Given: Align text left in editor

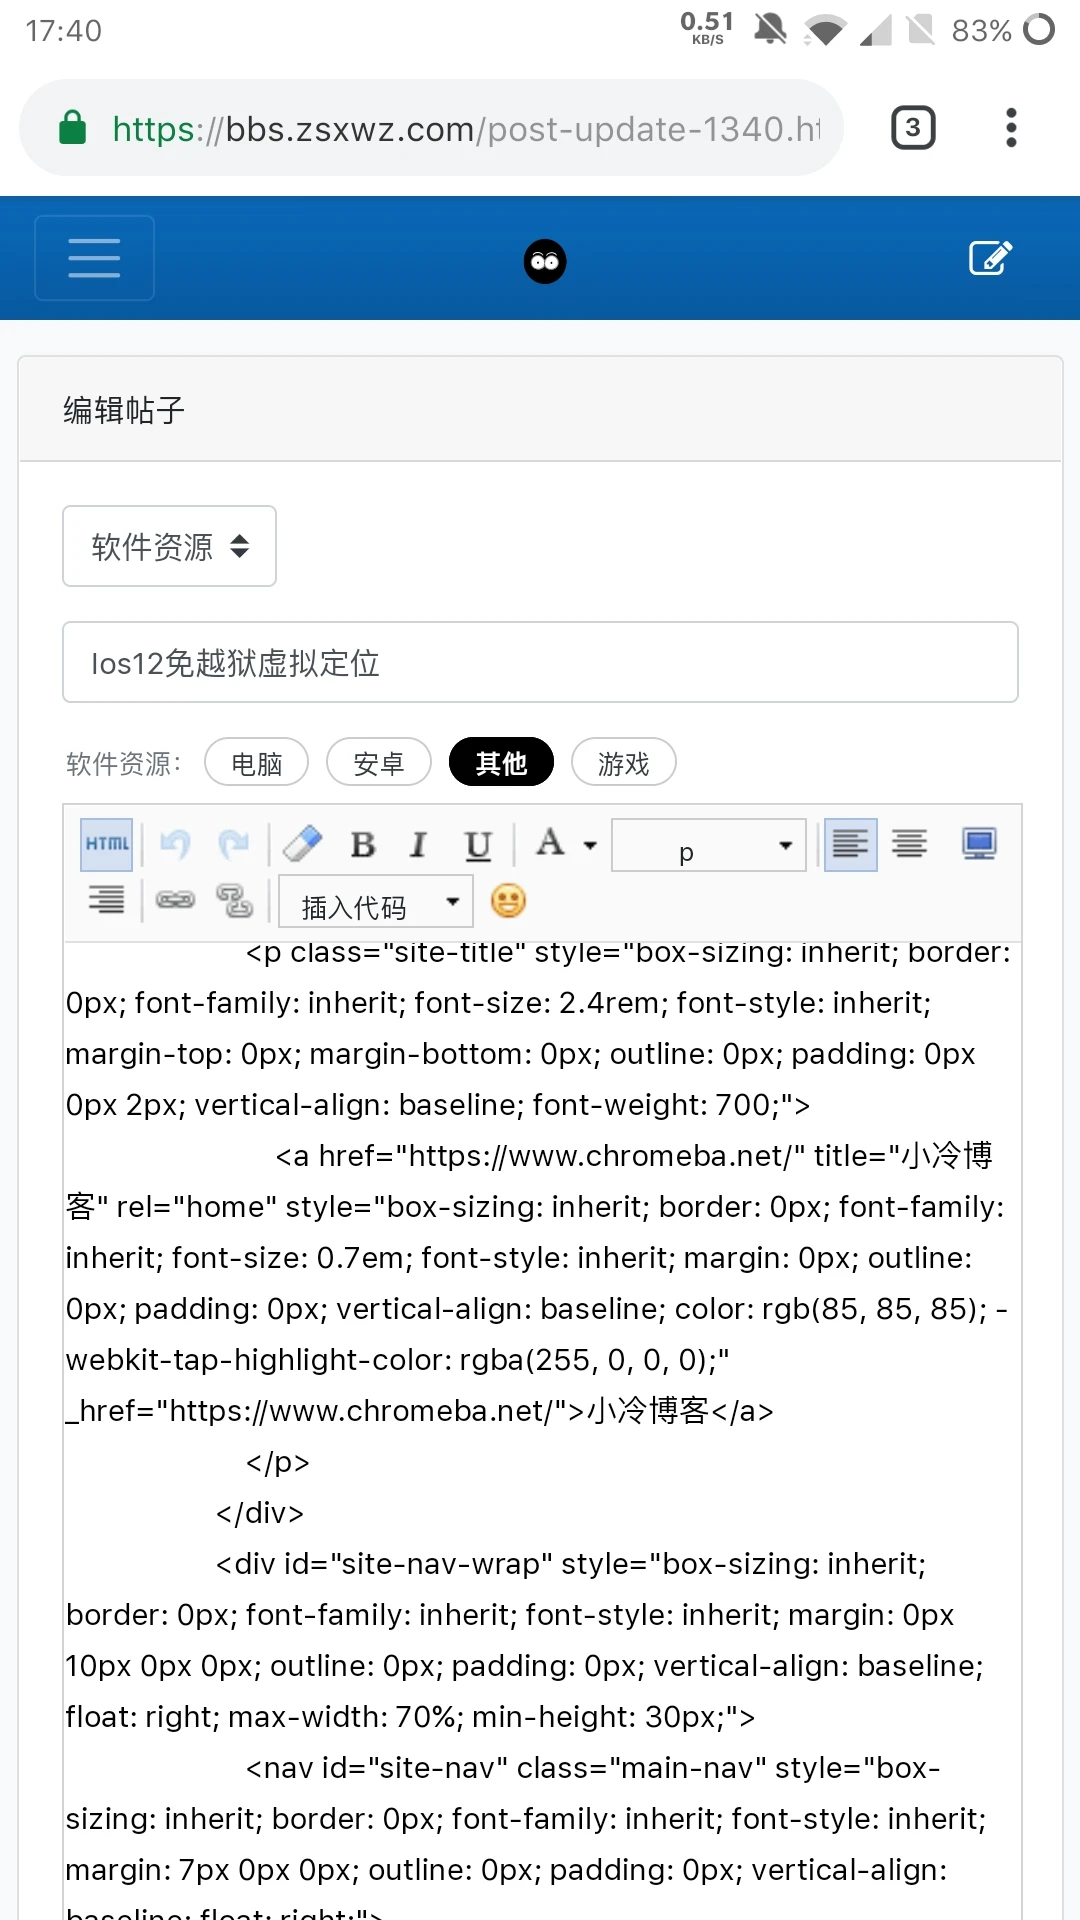Looking at the screenshot, I should tap(850, 844).
